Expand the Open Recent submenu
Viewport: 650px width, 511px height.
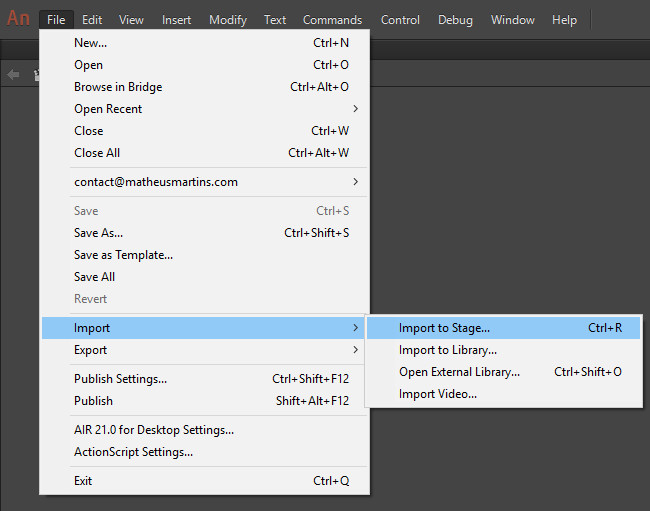pyautogui.click(x=206, y=109)
